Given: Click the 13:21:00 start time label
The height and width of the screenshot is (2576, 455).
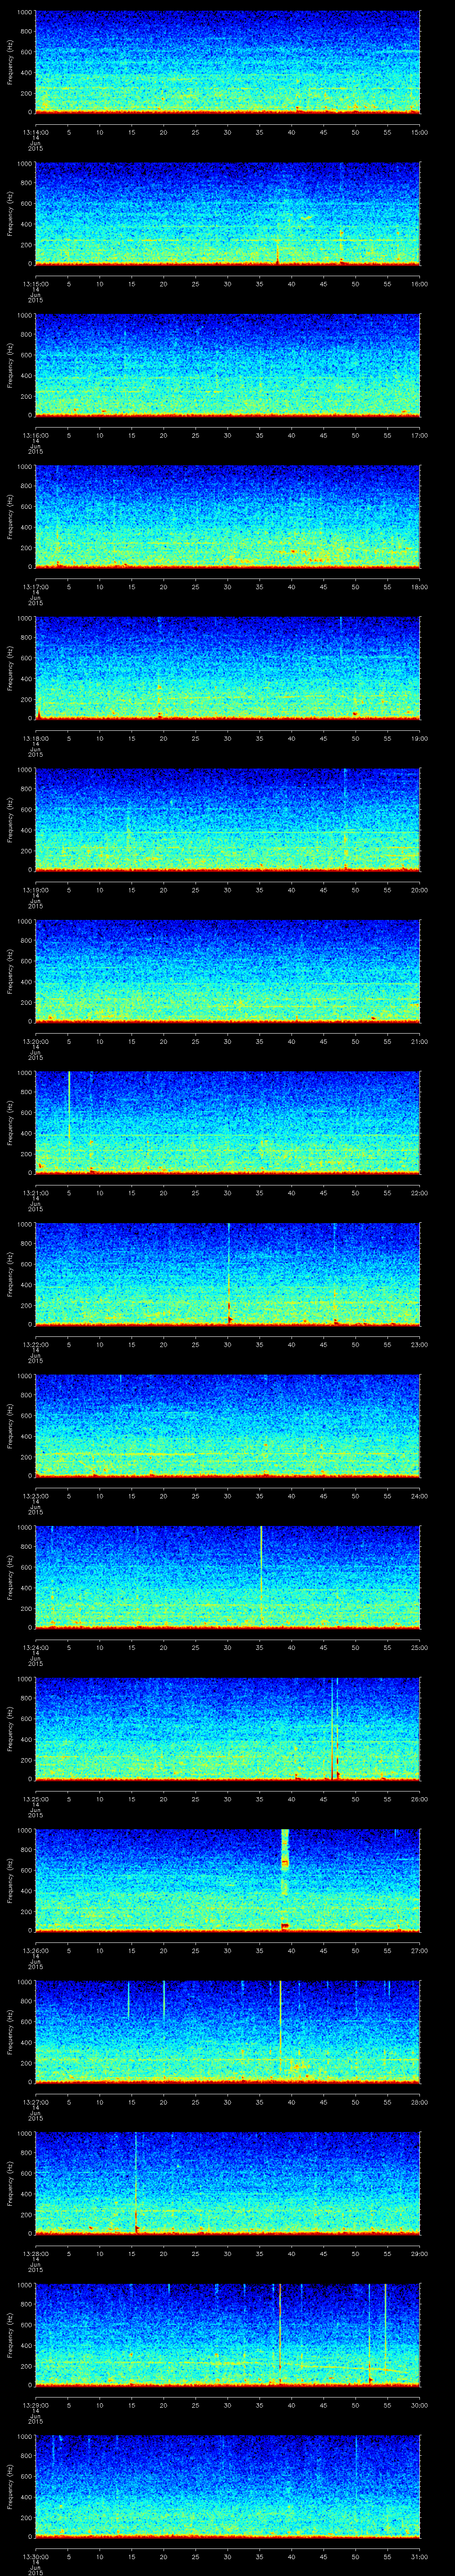Looking at the screenshot, I should (x=35, y=1192).
